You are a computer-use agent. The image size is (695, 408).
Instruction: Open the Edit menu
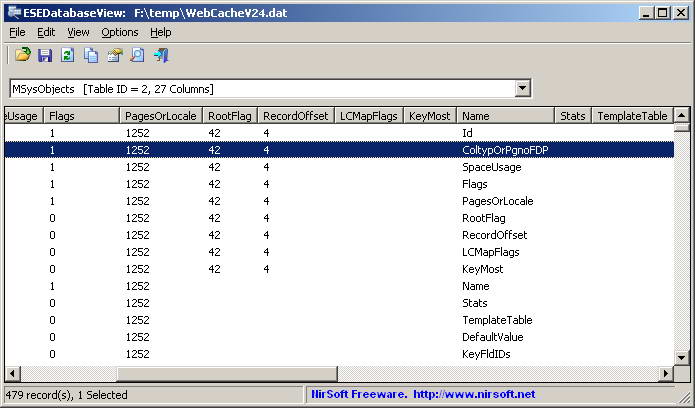(46, 32)
